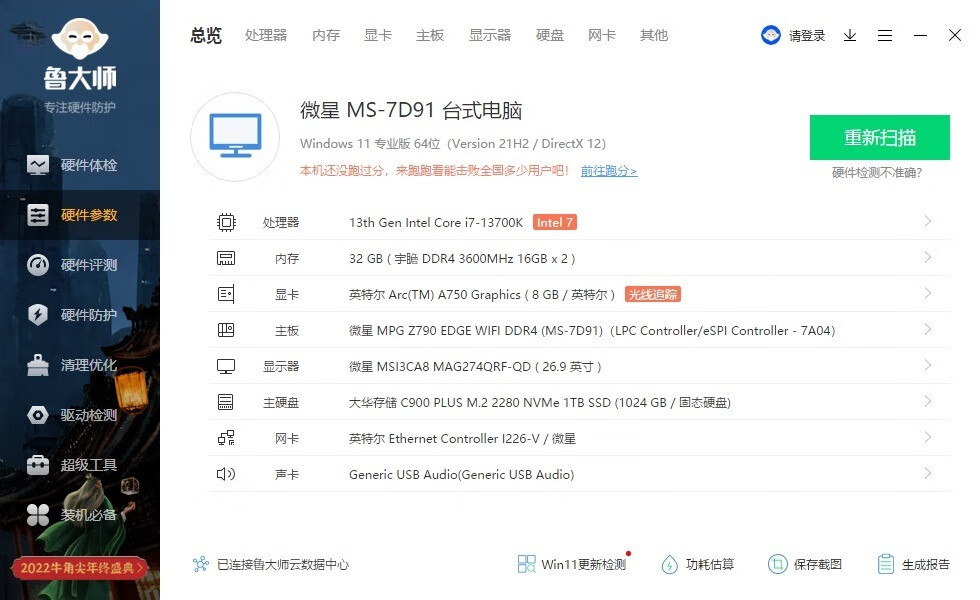Click the 鲁大师 logo avatar

80,39
